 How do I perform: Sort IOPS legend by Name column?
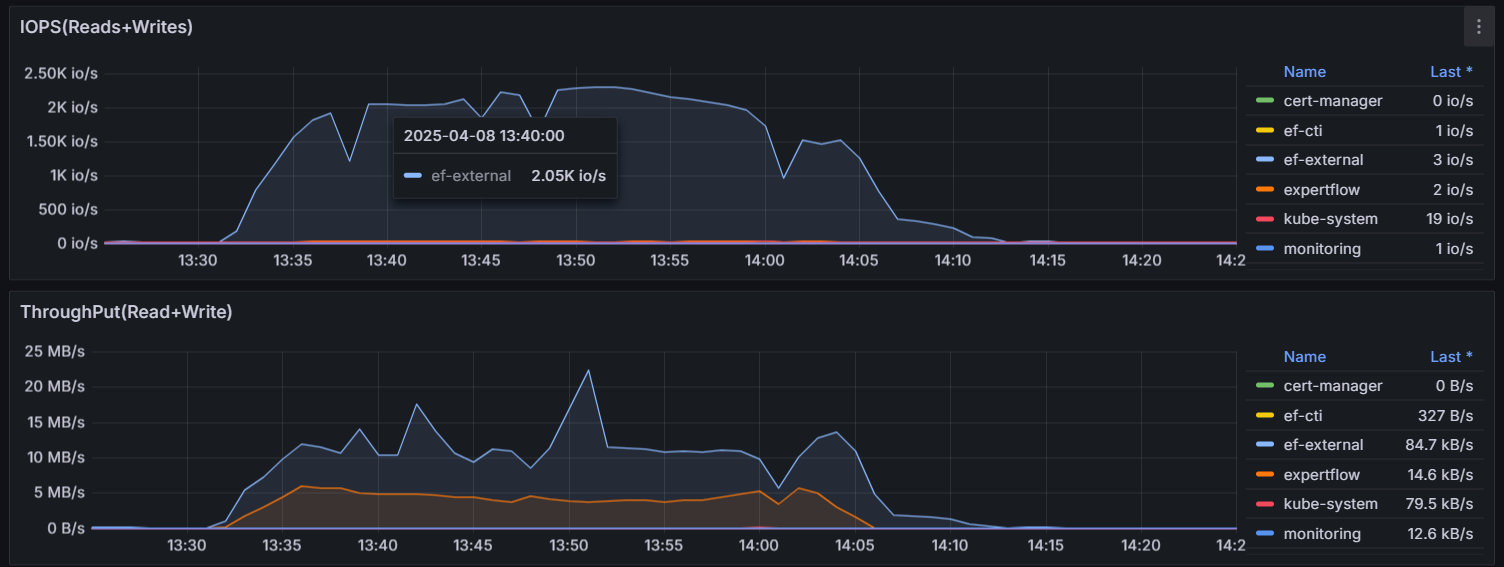coord(1304,72)
